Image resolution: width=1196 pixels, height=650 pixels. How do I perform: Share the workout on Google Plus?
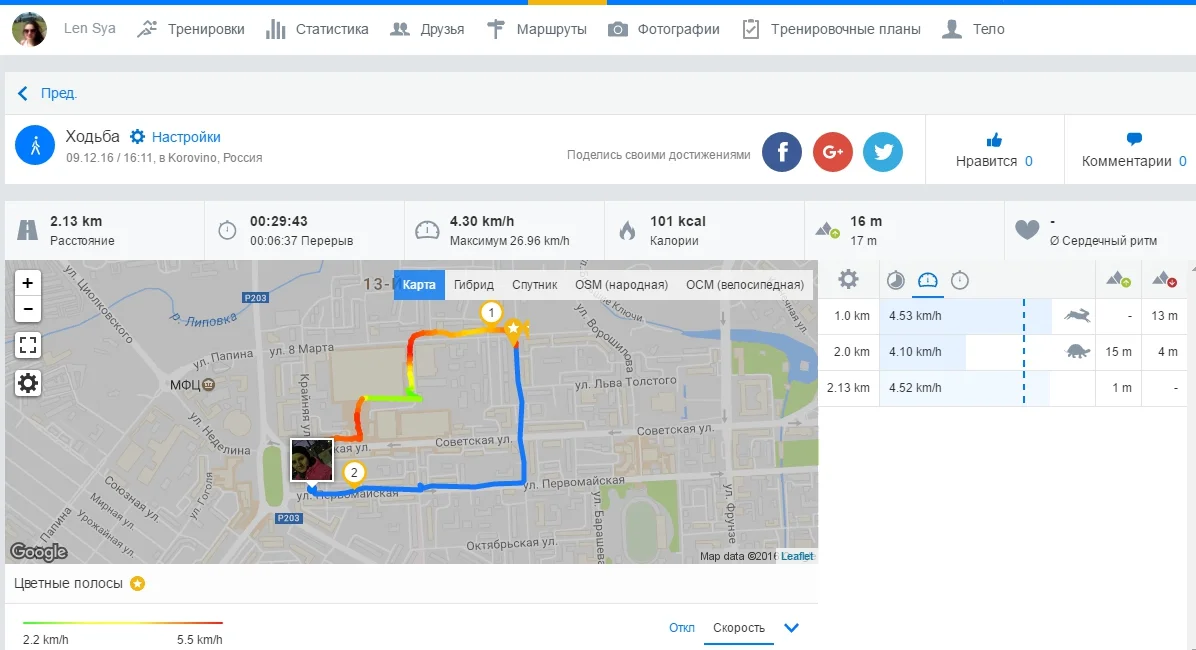point(832,152)
